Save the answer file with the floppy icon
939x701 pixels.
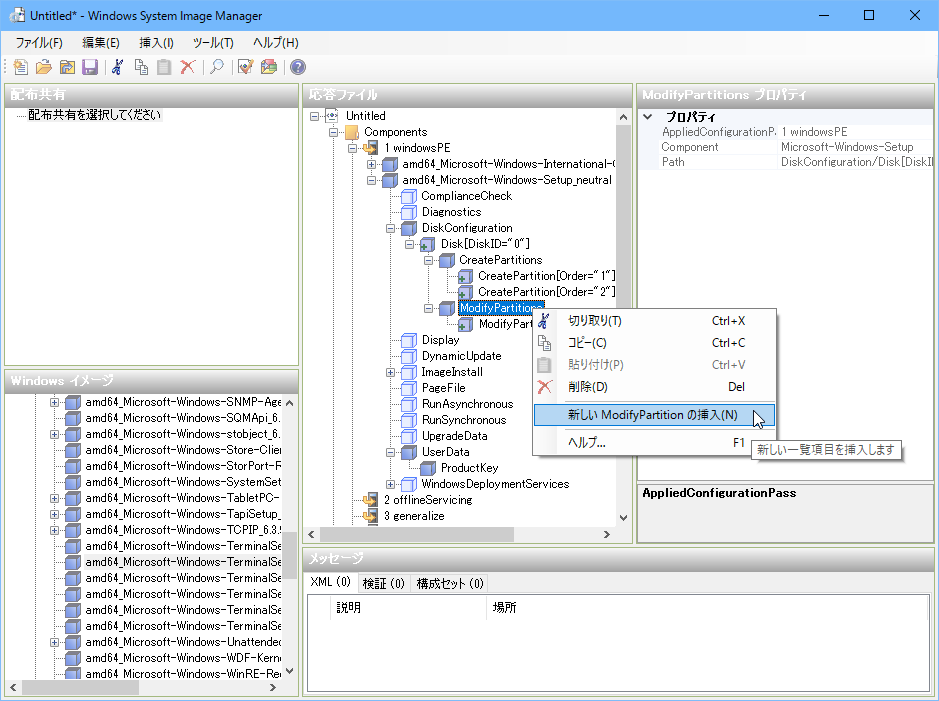pyautogui.click(x=90, y=67)
